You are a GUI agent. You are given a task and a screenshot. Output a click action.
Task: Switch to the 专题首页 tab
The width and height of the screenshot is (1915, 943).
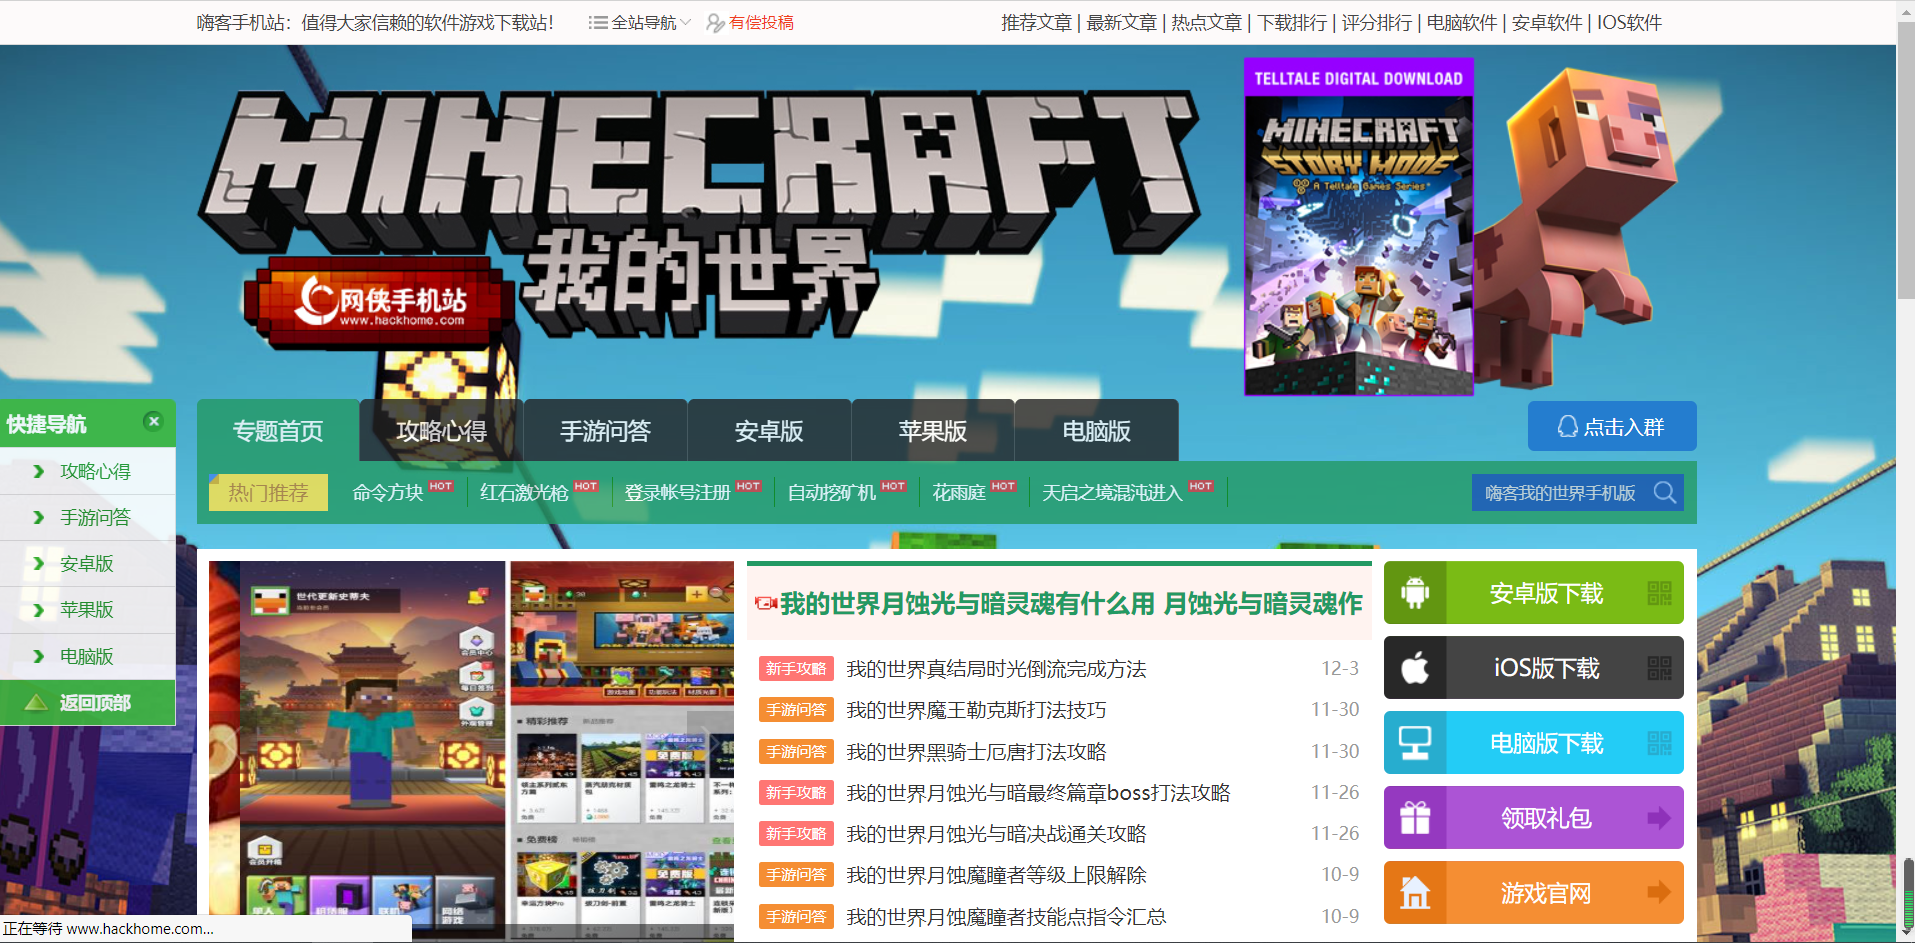(x=278, y=431)
